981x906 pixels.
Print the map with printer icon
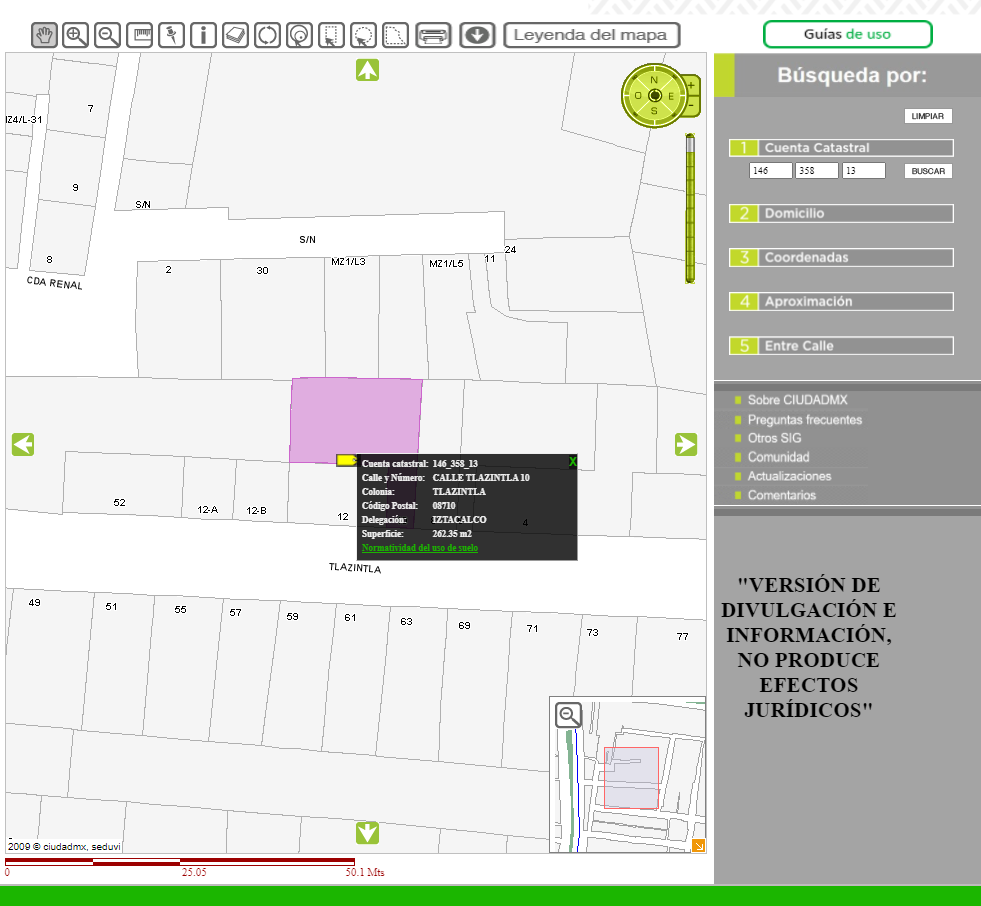click(x=433, y=35)
